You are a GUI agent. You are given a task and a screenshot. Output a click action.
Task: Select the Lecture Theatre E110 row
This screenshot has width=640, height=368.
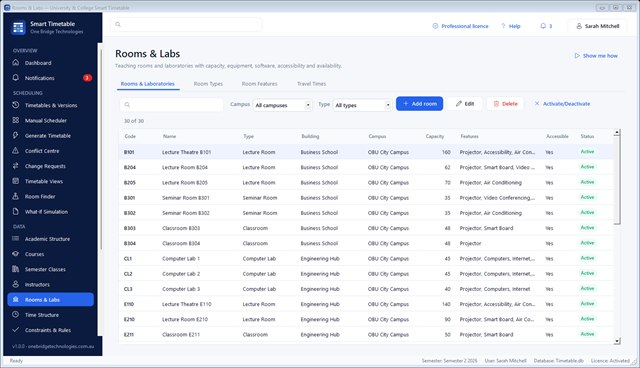coord(366,304)
